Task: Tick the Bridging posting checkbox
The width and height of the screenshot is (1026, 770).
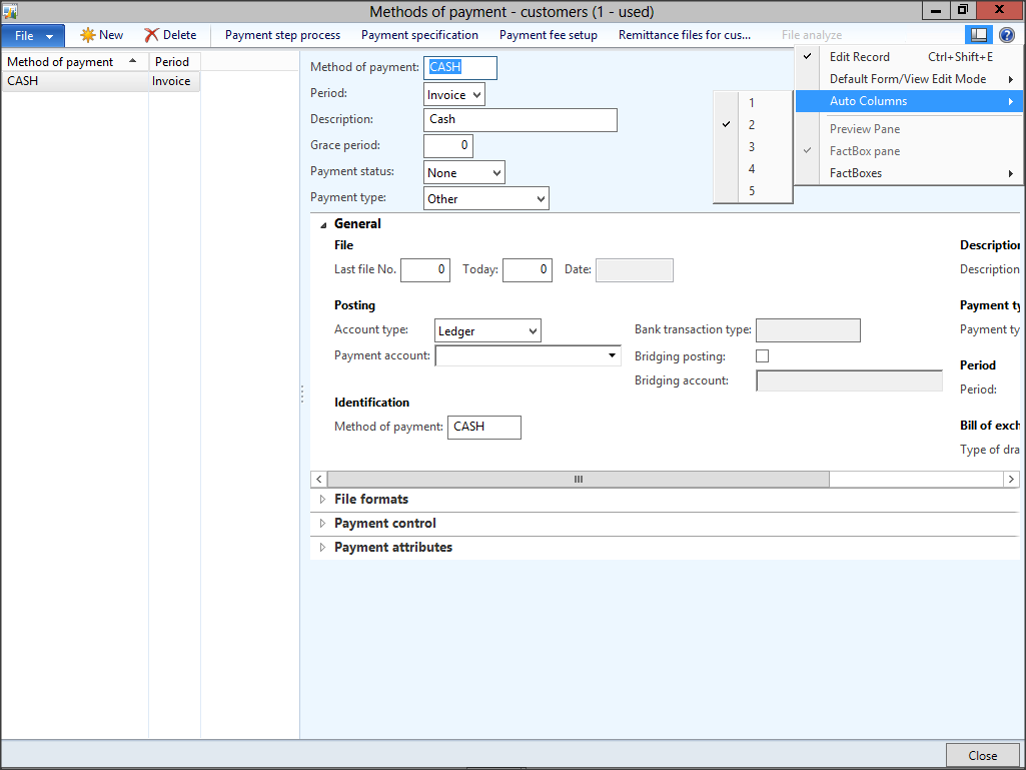Action: pos(762,356)
